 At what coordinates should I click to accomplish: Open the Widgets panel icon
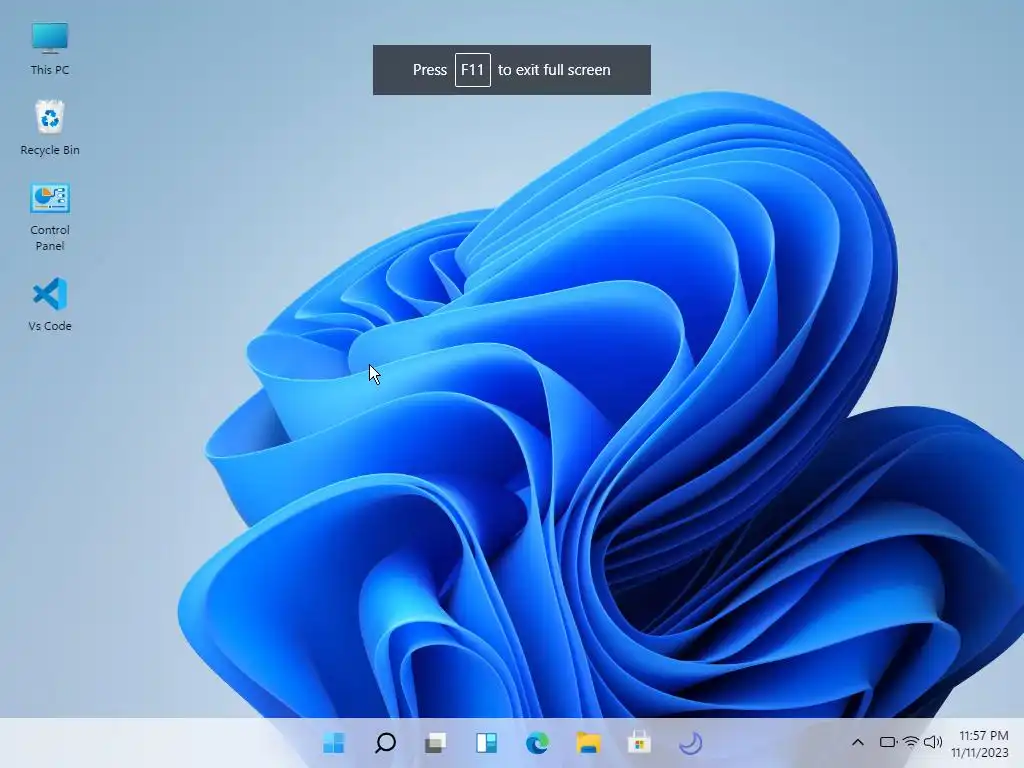pyautogui.click(x=487, y=743)
